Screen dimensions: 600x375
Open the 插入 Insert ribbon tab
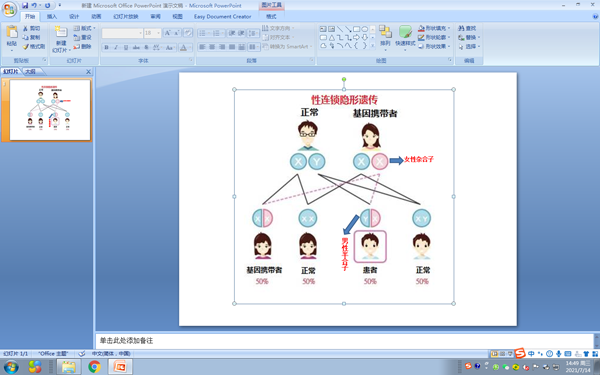(52, 16)
